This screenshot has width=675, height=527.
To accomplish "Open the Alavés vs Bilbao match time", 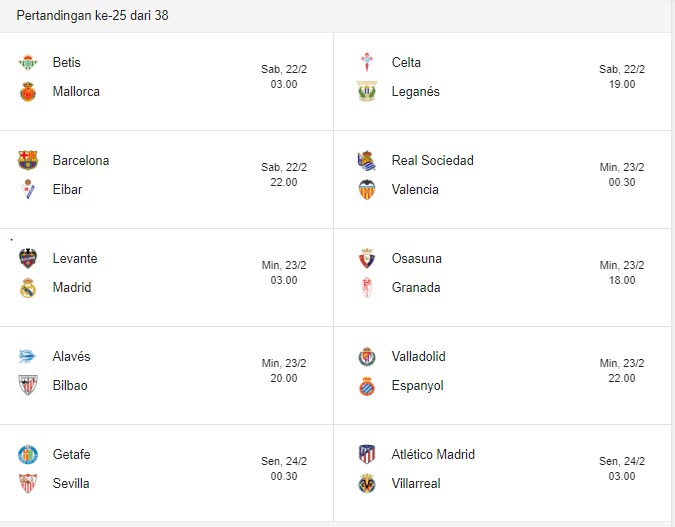I will click(284, 378).
